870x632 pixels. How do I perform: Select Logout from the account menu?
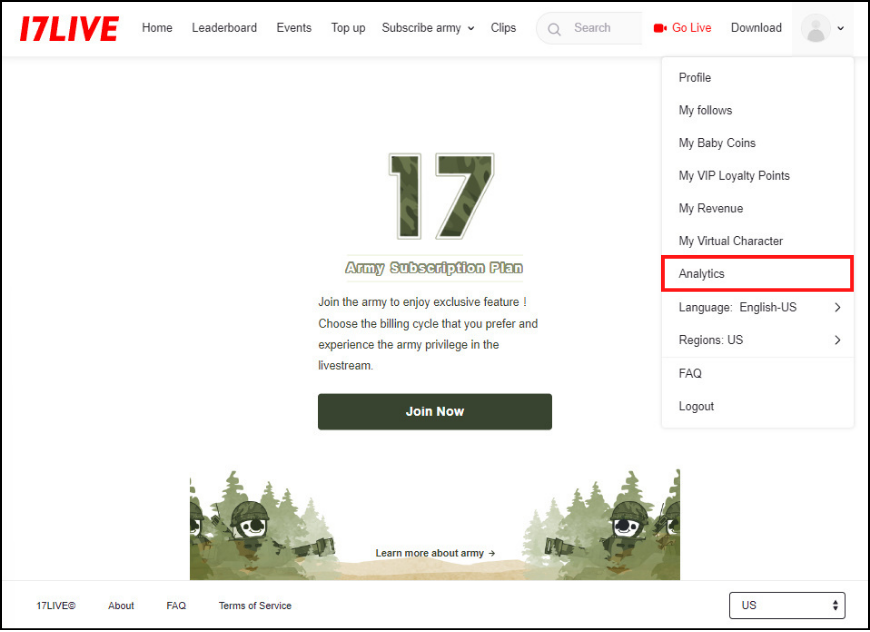pyautogui.click(x=696, y=406)
